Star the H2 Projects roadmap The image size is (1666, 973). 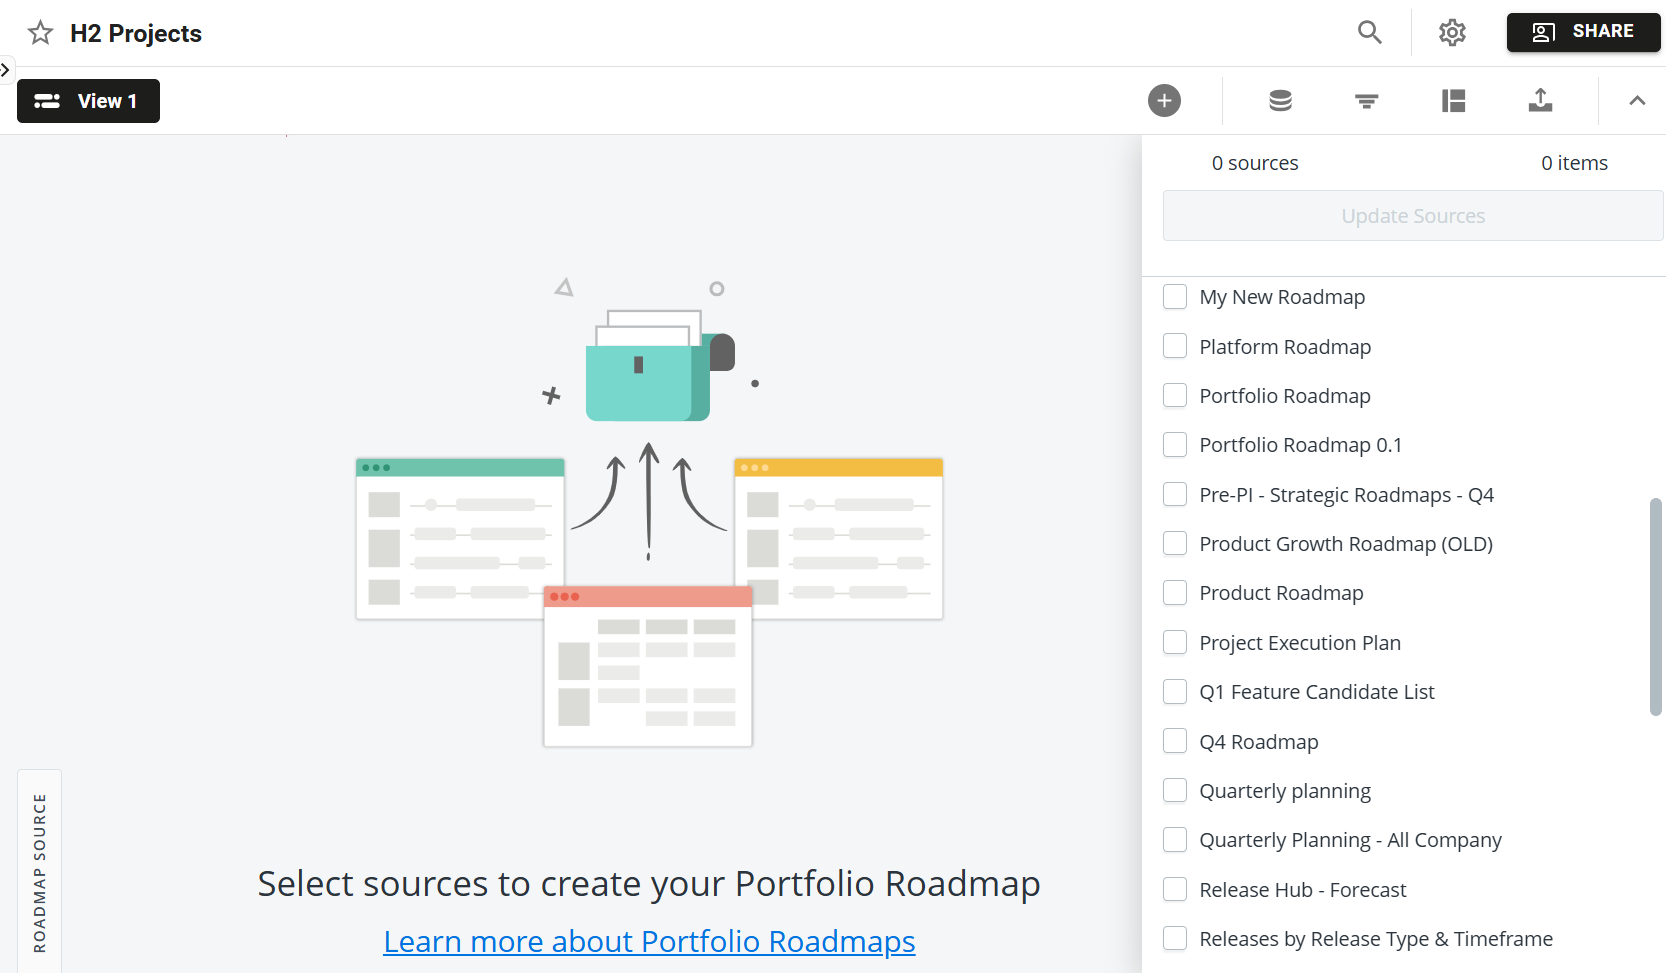point(40,32)
